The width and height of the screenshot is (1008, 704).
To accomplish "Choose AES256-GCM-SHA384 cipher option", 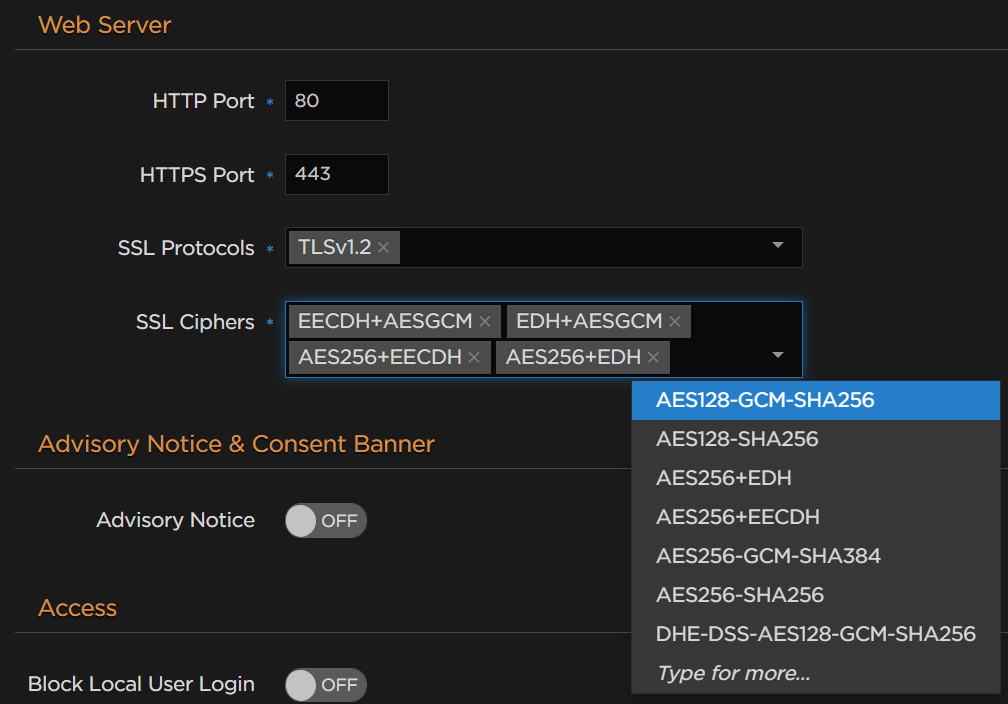I will point(768,556).
